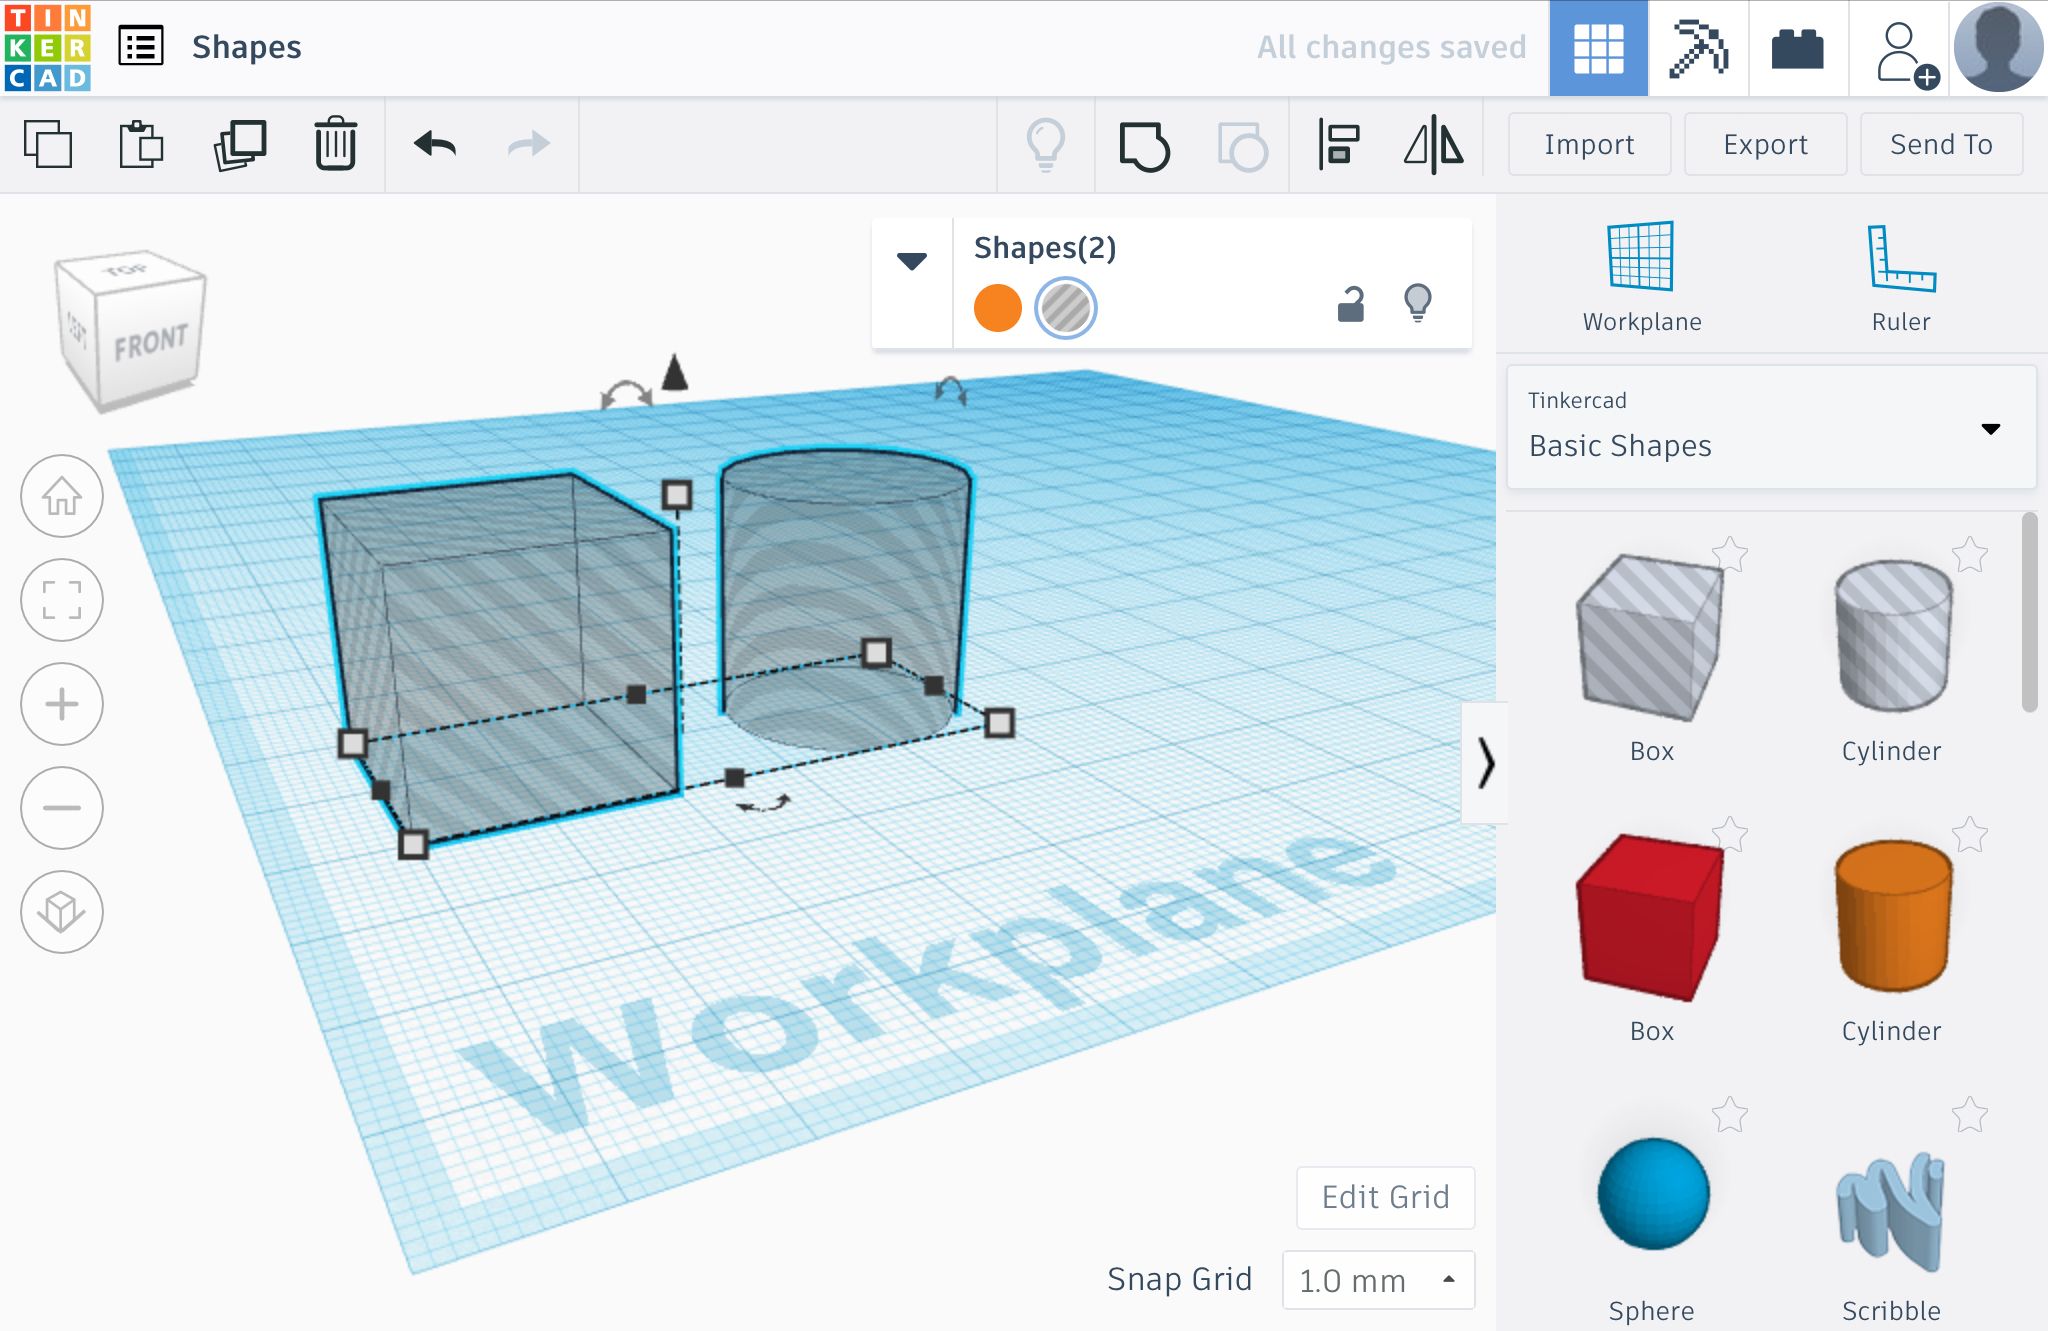This screenshot has height=1331, width=2048.
Task: Select the Hole striped option
Action: 1065,308
